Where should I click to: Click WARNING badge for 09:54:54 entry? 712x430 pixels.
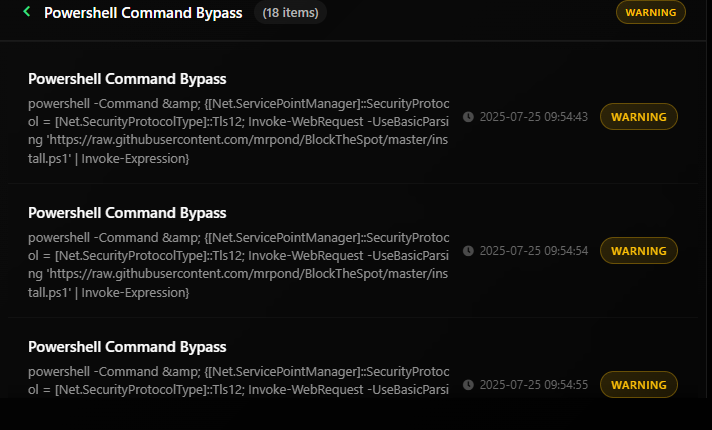[639, 251]
